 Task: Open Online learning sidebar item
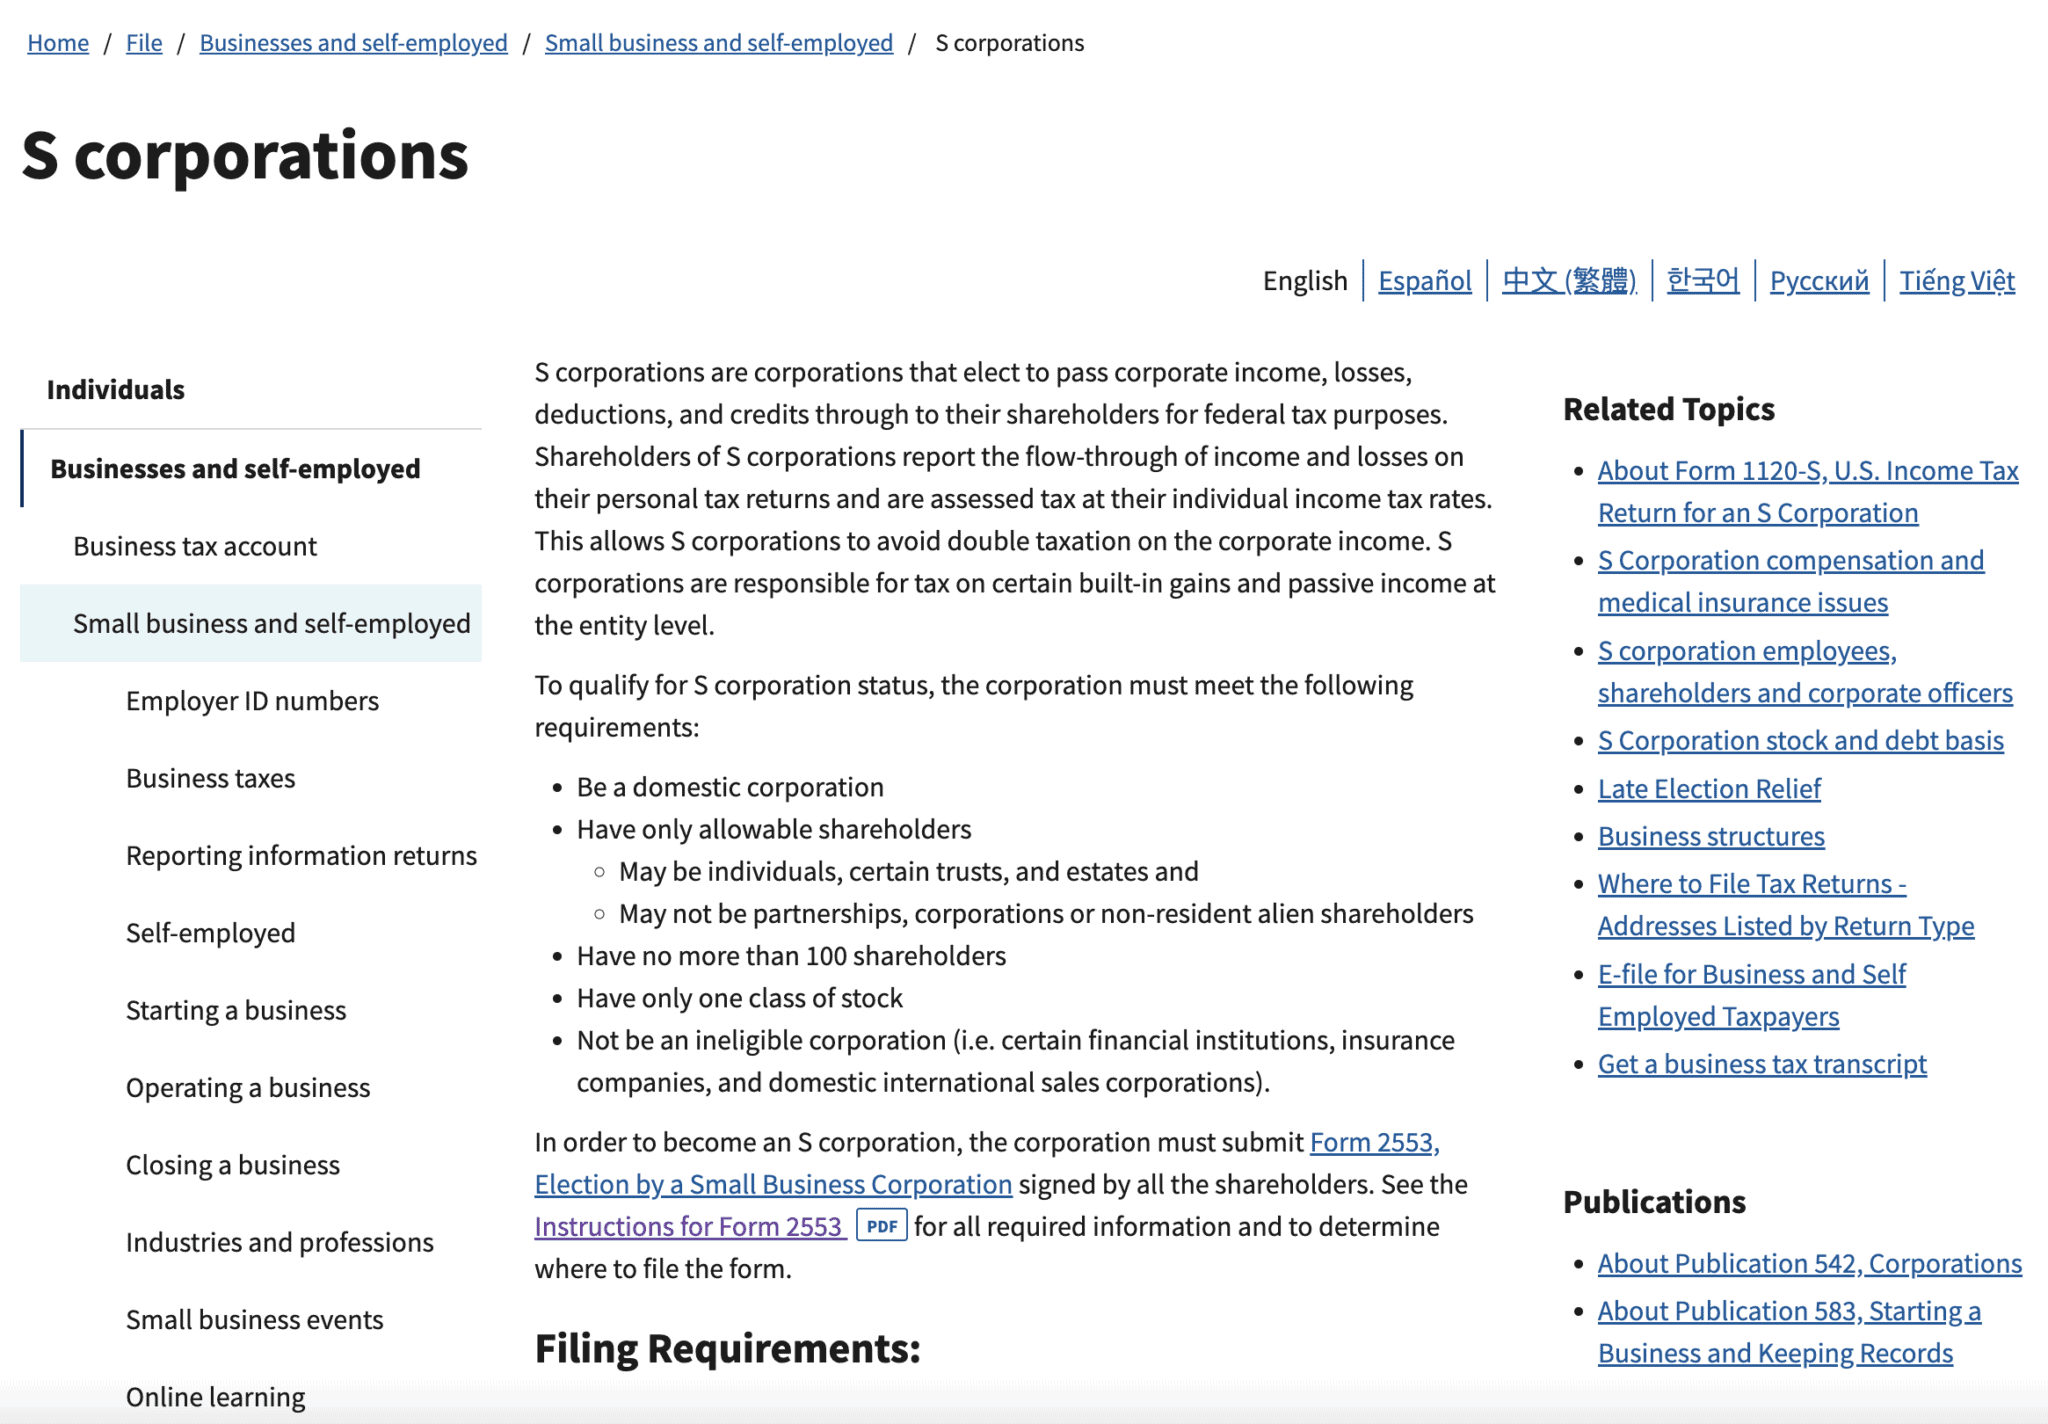pos(216,1397)
